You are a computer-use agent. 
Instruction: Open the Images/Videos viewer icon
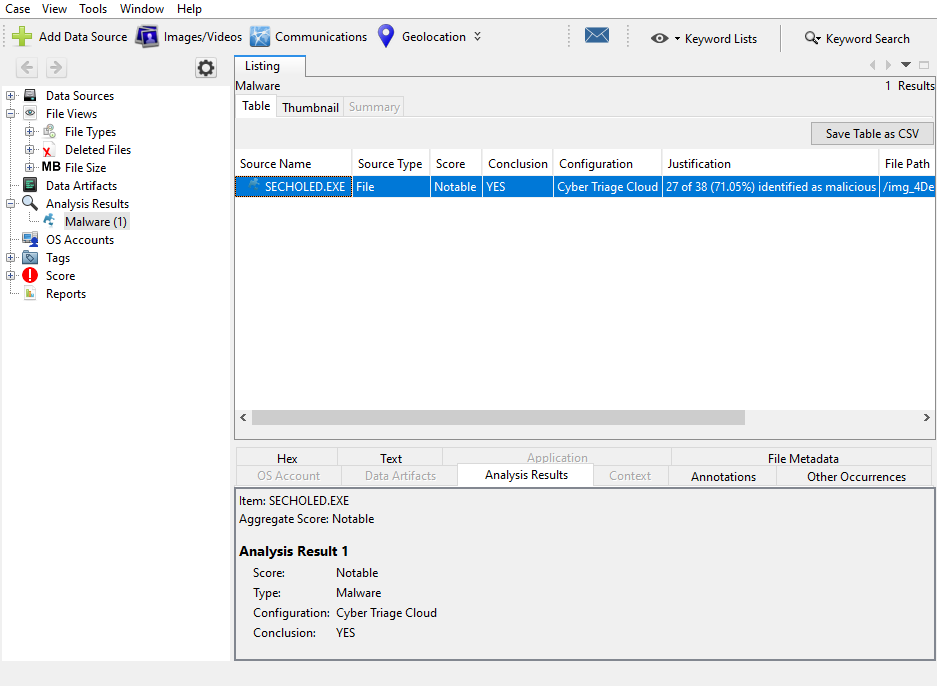[147, 35]
